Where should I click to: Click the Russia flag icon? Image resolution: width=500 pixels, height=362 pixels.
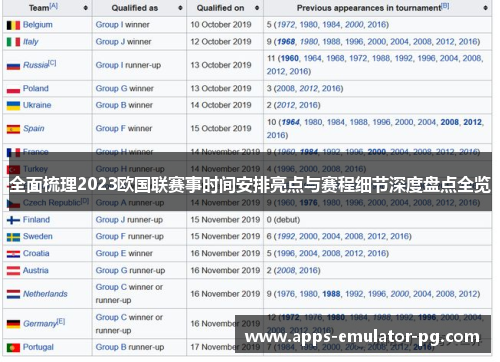point(13,65)
